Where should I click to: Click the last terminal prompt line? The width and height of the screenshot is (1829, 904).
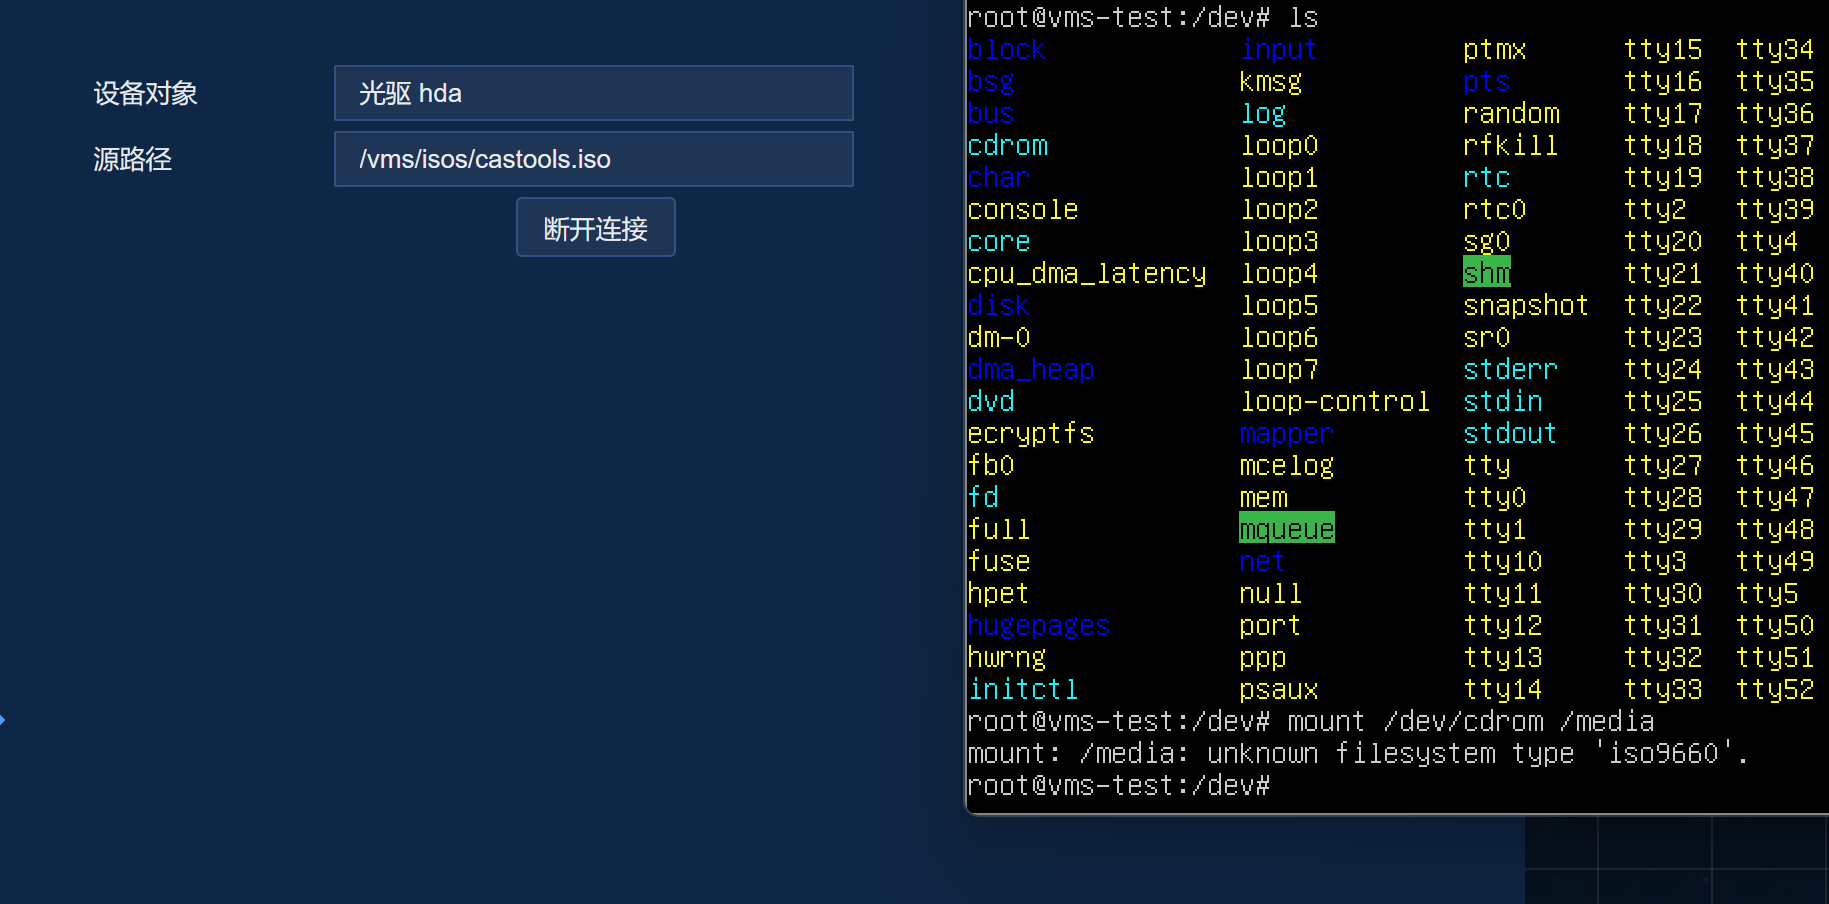click(1118, 785)
